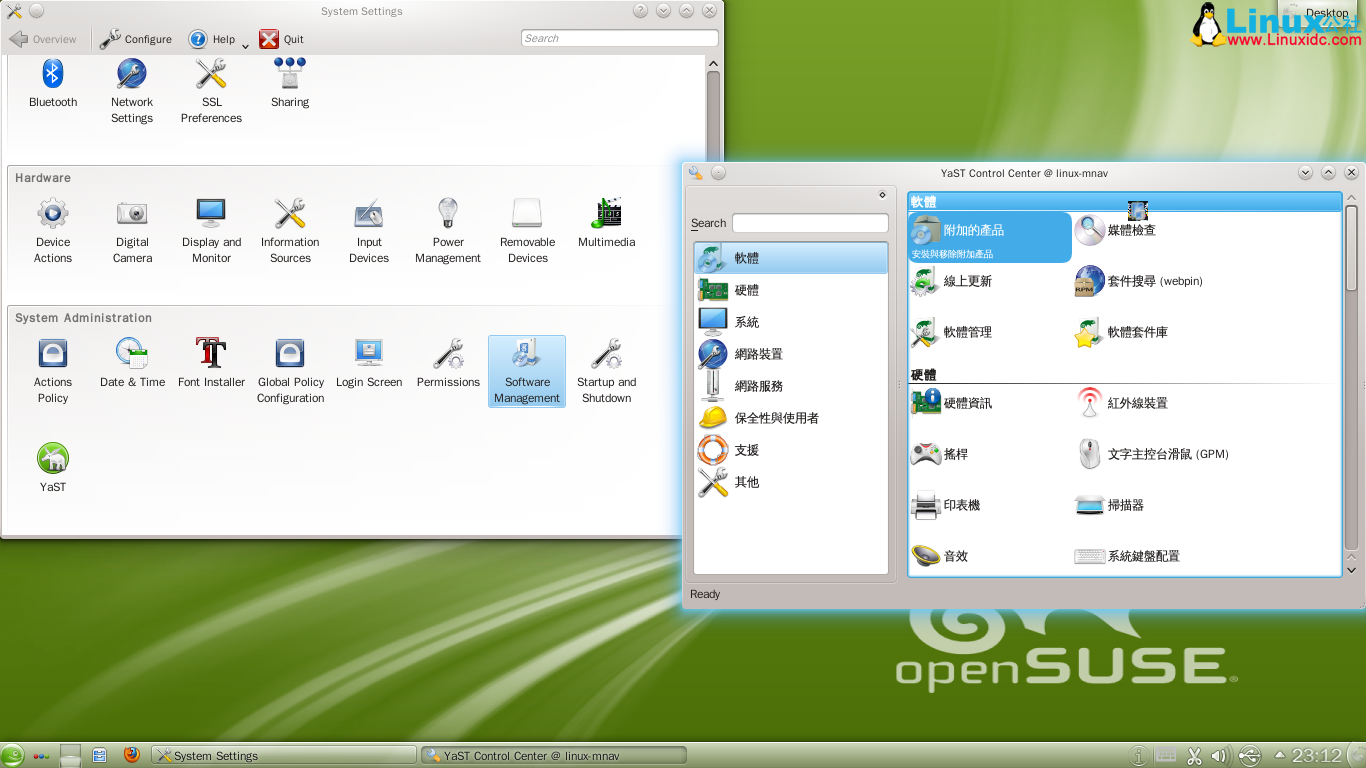Open 印表機 printer module
This screenshot has height=768, width=1366.
(x=945, y=505)
